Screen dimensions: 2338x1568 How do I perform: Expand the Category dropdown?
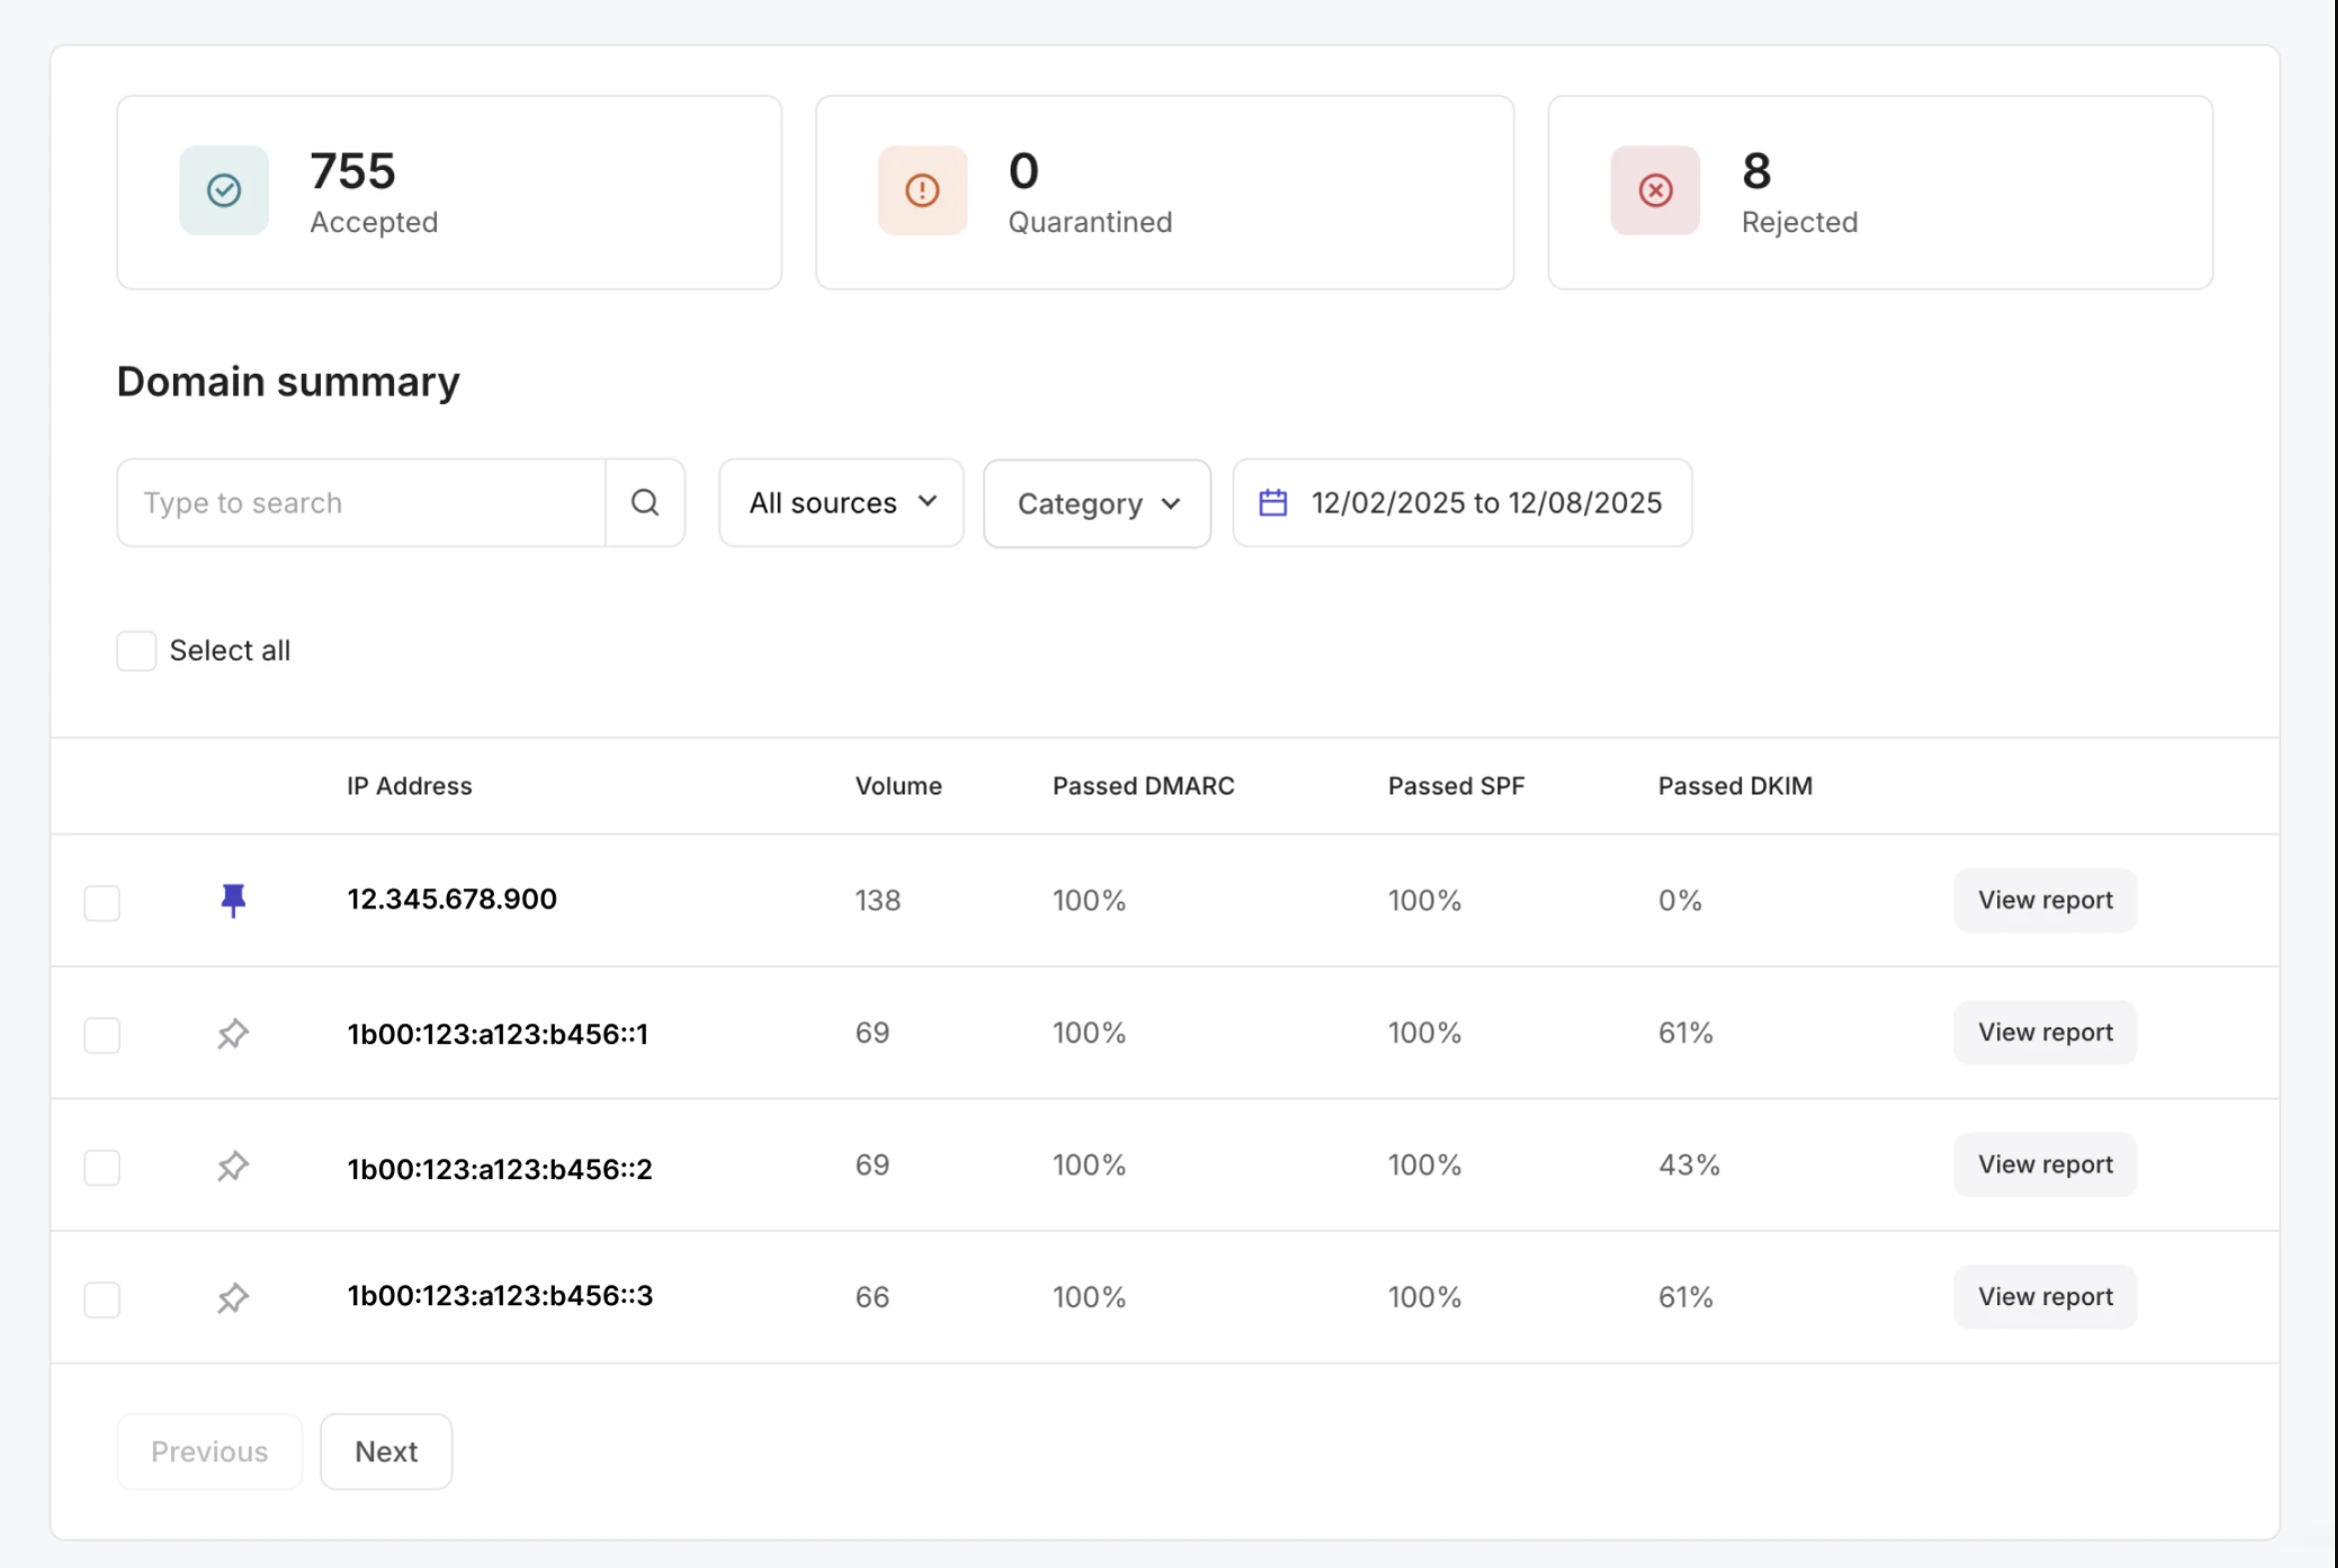click(1097, 504)
